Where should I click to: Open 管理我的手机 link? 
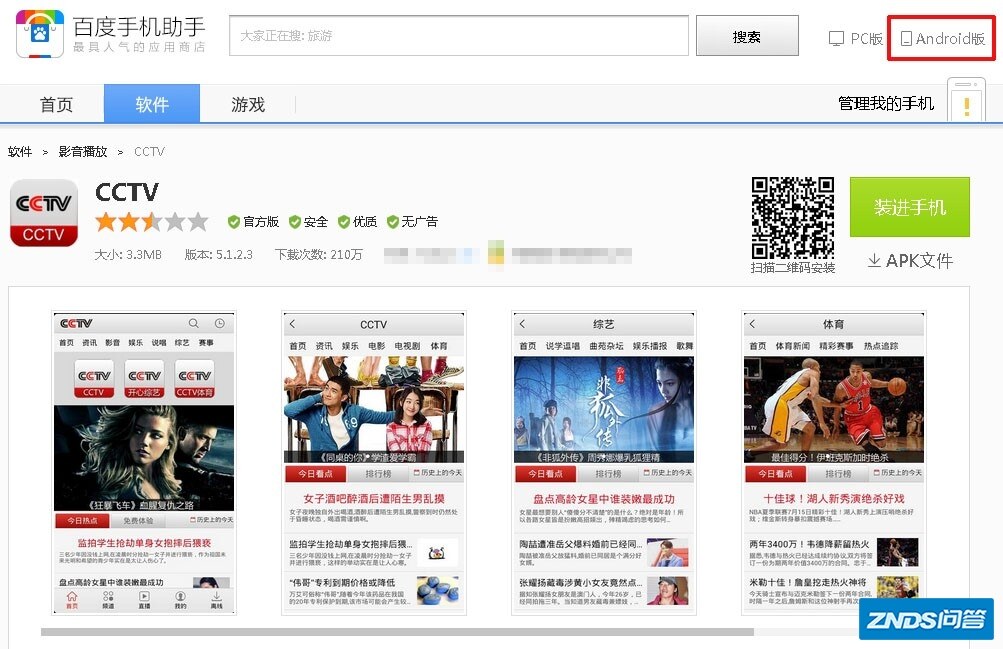[886, 103]
